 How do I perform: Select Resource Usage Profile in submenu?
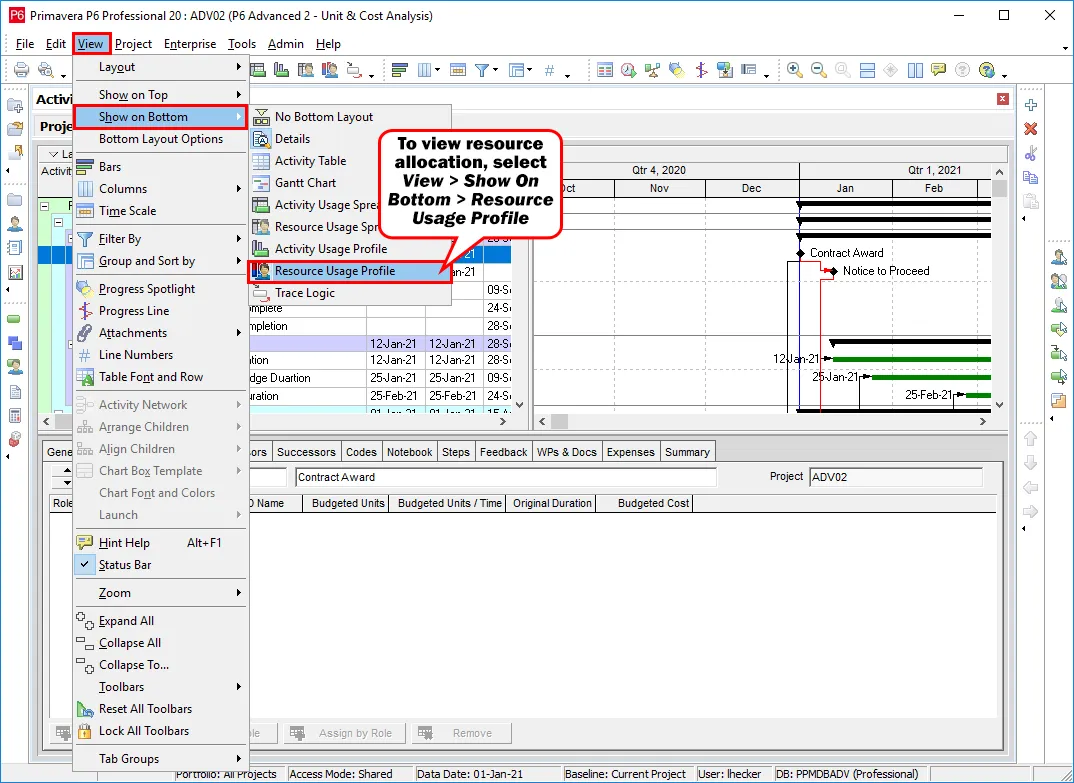pyautogui.click(x=334, y=271)
